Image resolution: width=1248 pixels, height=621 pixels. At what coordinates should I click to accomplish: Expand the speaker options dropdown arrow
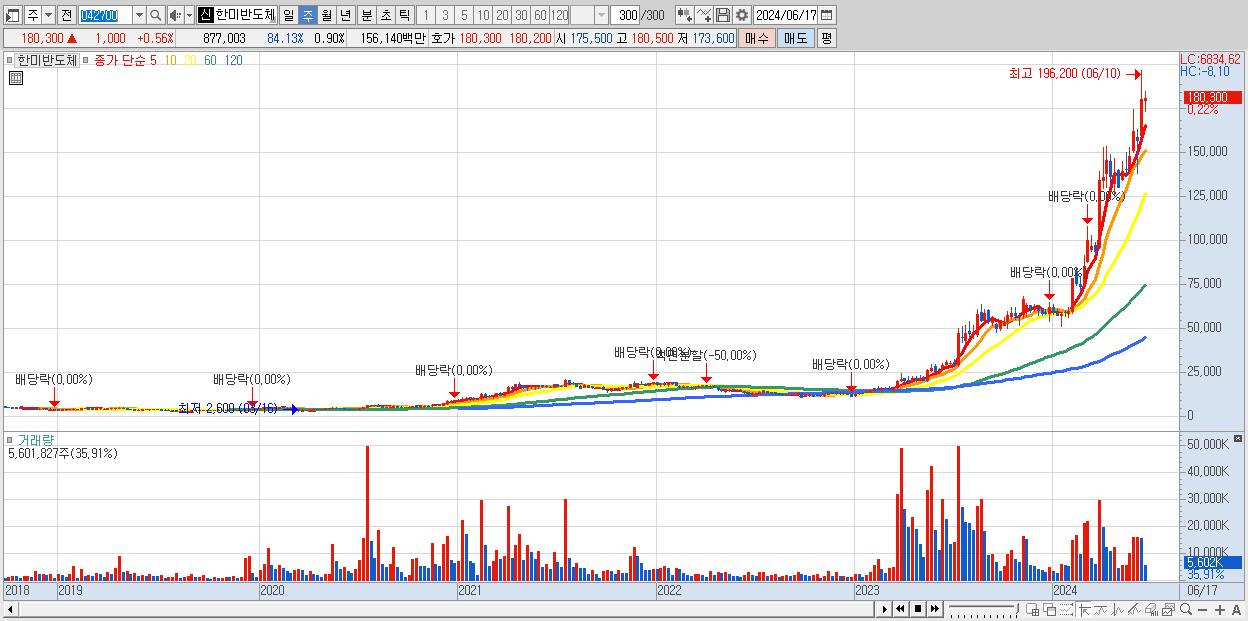pos(189,15)
